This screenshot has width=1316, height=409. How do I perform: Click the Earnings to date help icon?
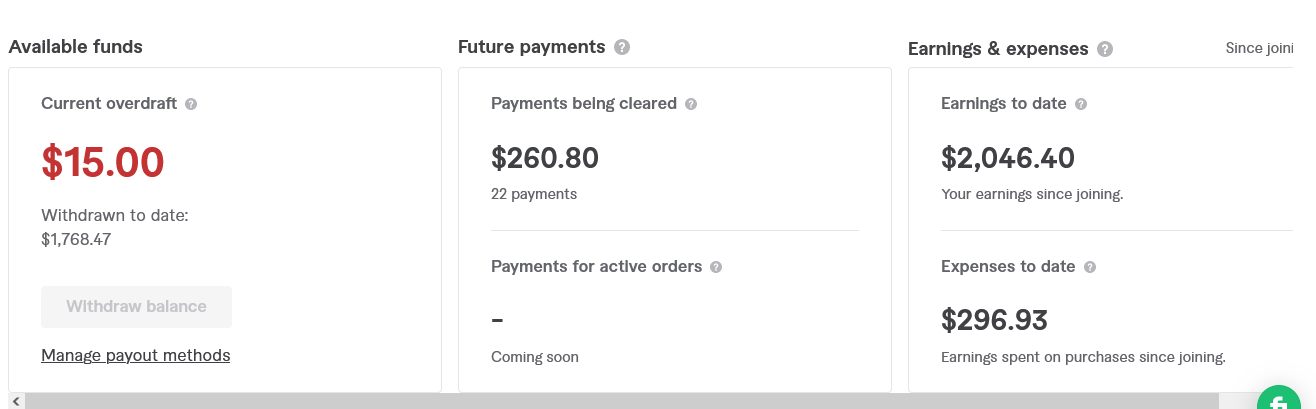tap(1081, 104)
